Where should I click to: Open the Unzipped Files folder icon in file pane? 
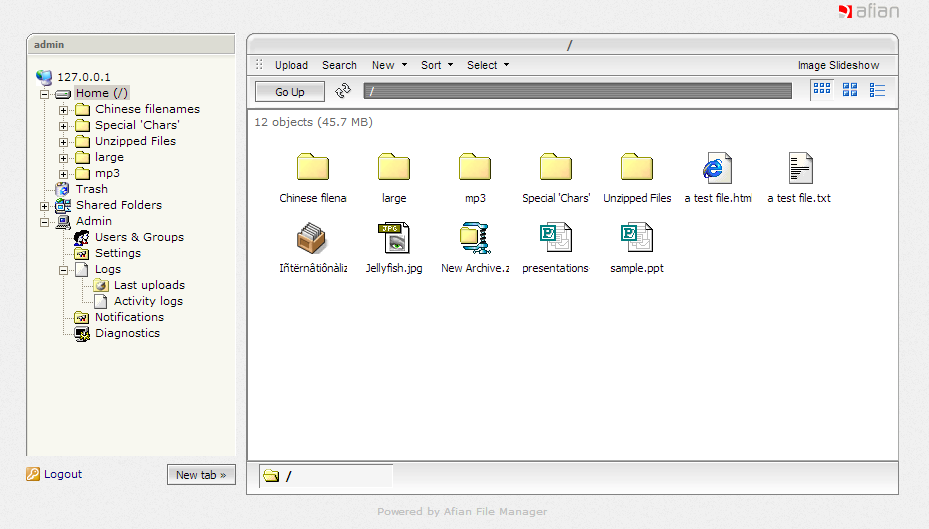point(637,166)
